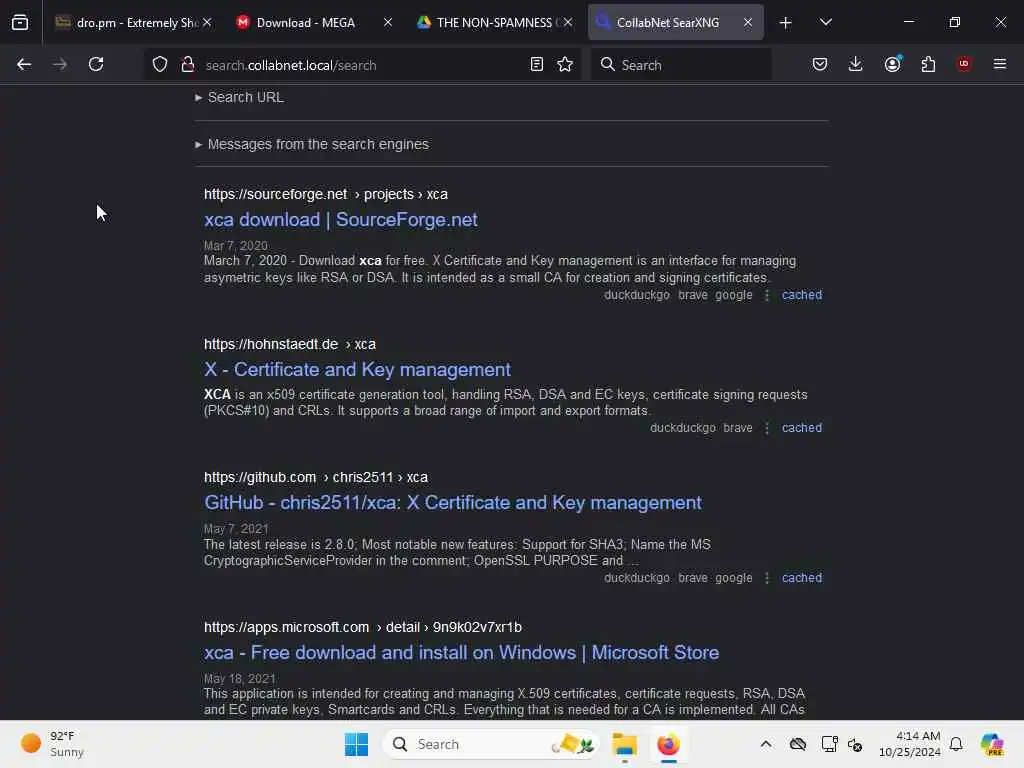Open cached version of SourceForge result

(802, 295)
